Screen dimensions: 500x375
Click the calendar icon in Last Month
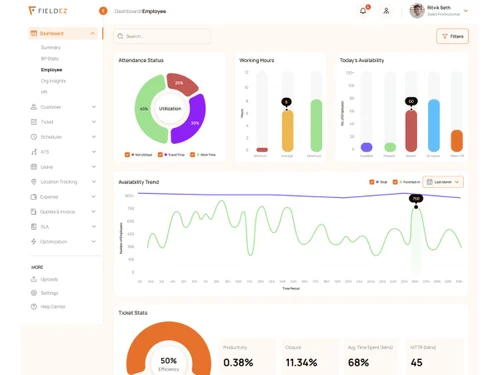coord(430,182)
